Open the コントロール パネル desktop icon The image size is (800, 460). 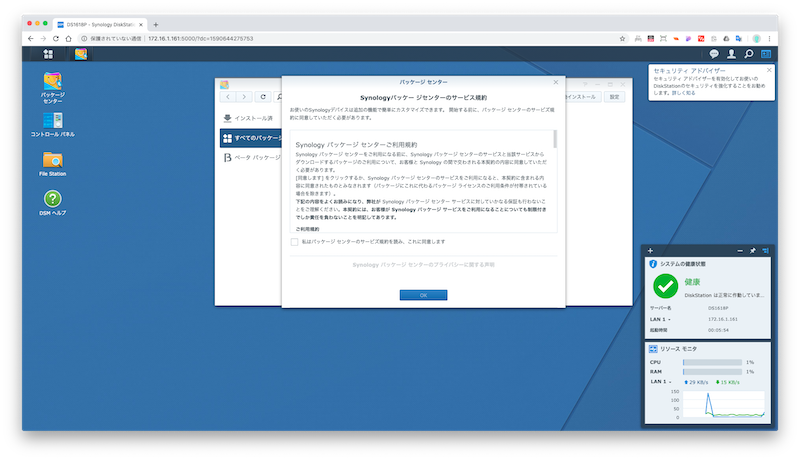click(x=53, y=124)
